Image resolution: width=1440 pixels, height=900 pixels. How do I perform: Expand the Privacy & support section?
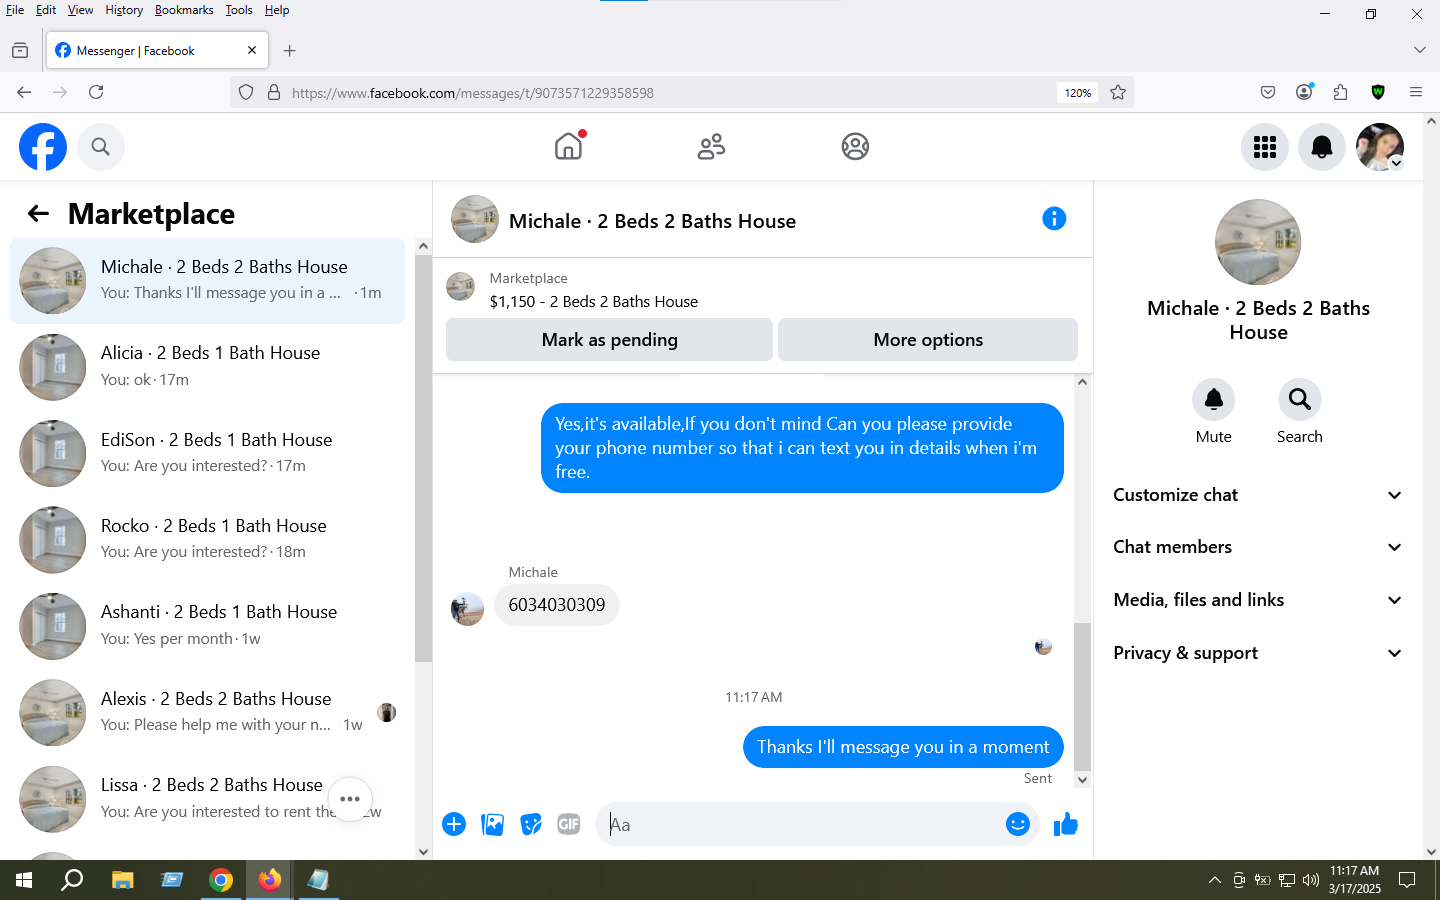click(1258, 653)
